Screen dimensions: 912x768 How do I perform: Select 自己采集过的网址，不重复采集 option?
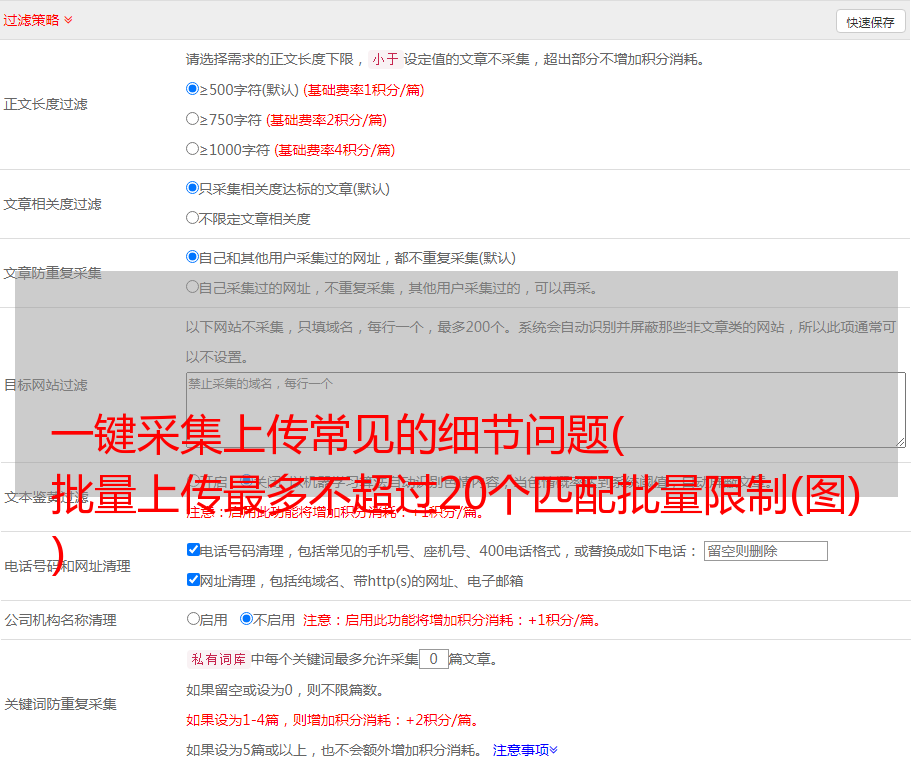(x=193, y=287)
